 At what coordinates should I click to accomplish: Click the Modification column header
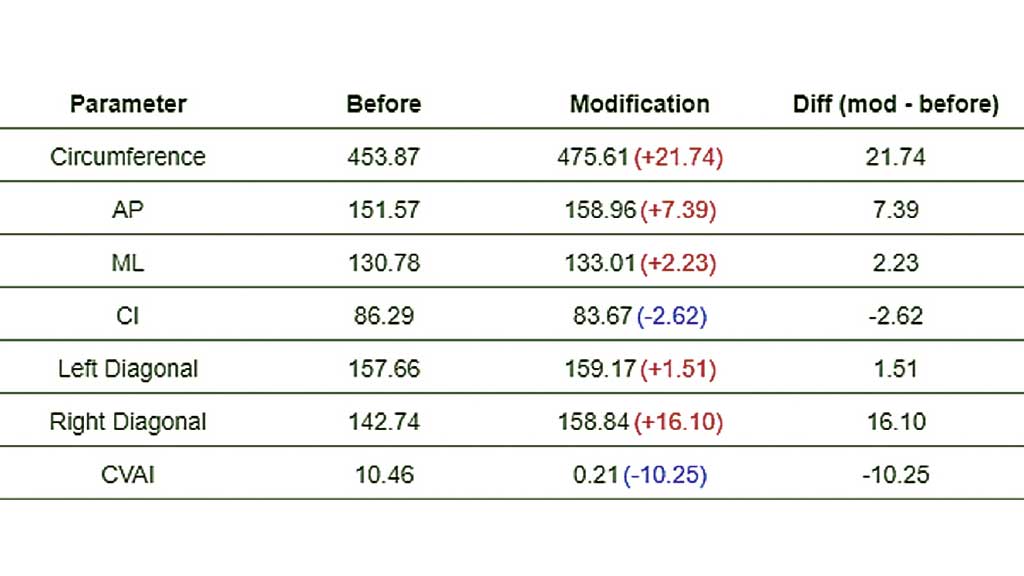pyautogui.click(x=639, y=104)
